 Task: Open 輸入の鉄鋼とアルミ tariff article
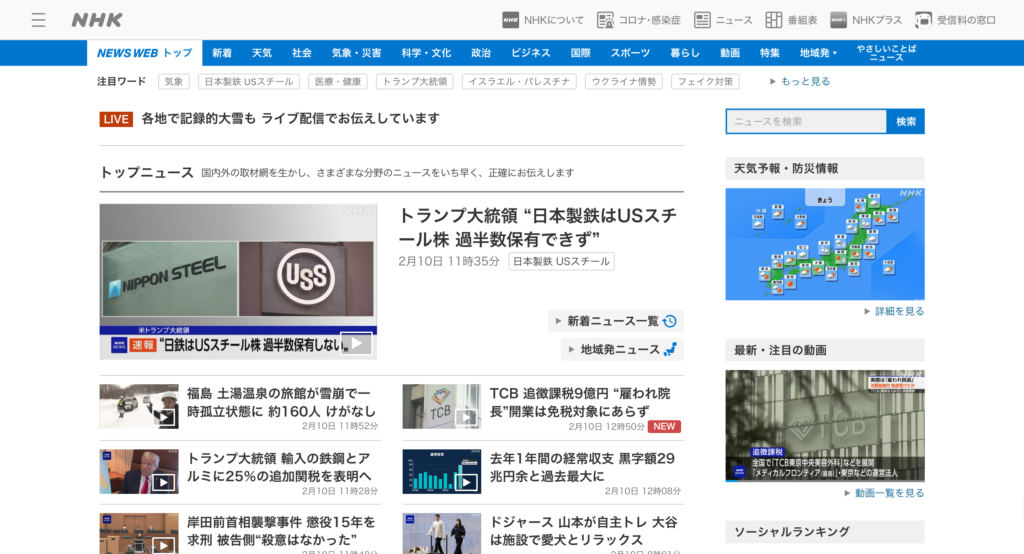pos(280,468)
